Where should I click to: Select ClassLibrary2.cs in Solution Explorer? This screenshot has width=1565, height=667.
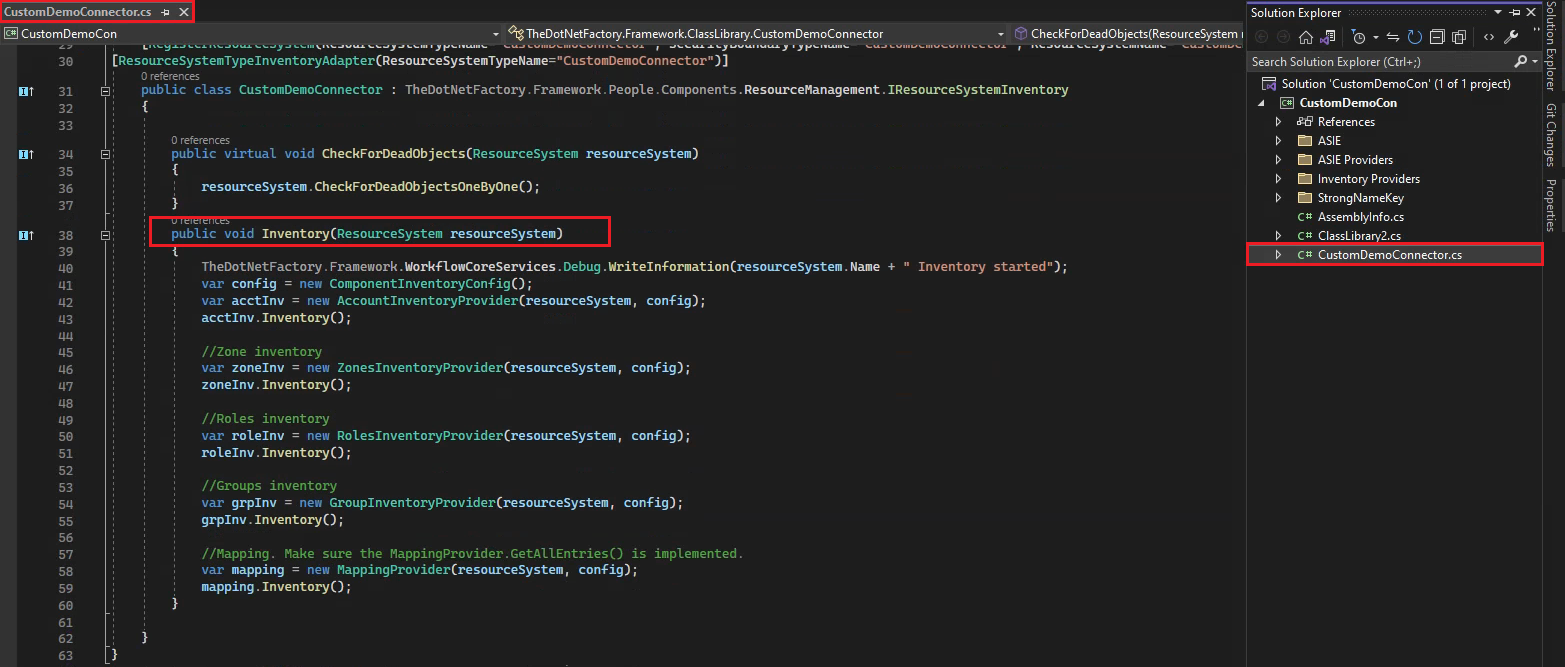[1359, 236]
